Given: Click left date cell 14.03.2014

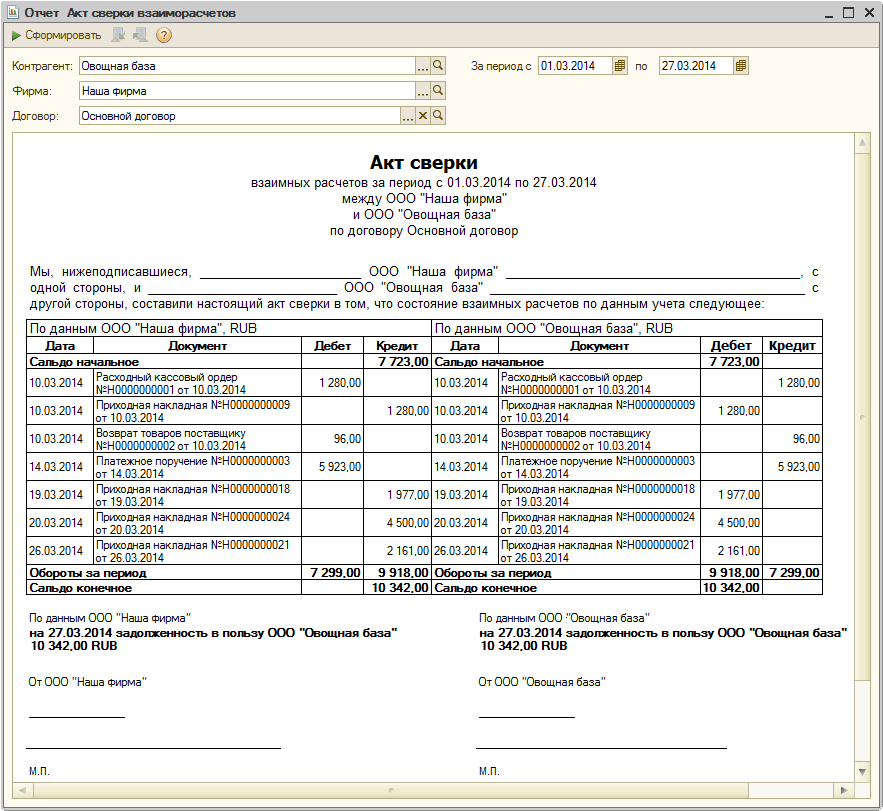Looking at the screenshot, I should (60, 467).
